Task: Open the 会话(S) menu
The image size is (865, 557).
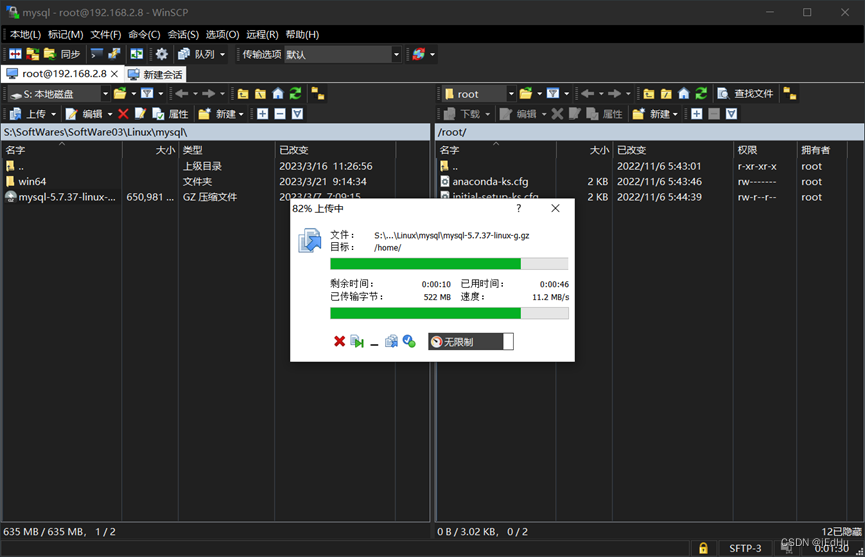Action: point(183,35)
